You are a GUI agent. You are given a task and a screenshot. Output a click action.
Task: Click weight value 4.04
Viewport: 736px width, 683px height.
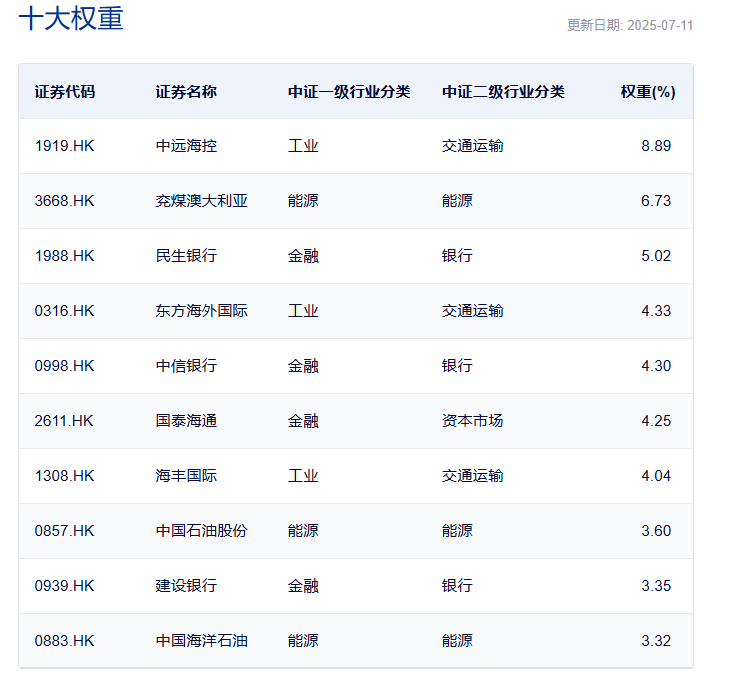pos(656,476)
